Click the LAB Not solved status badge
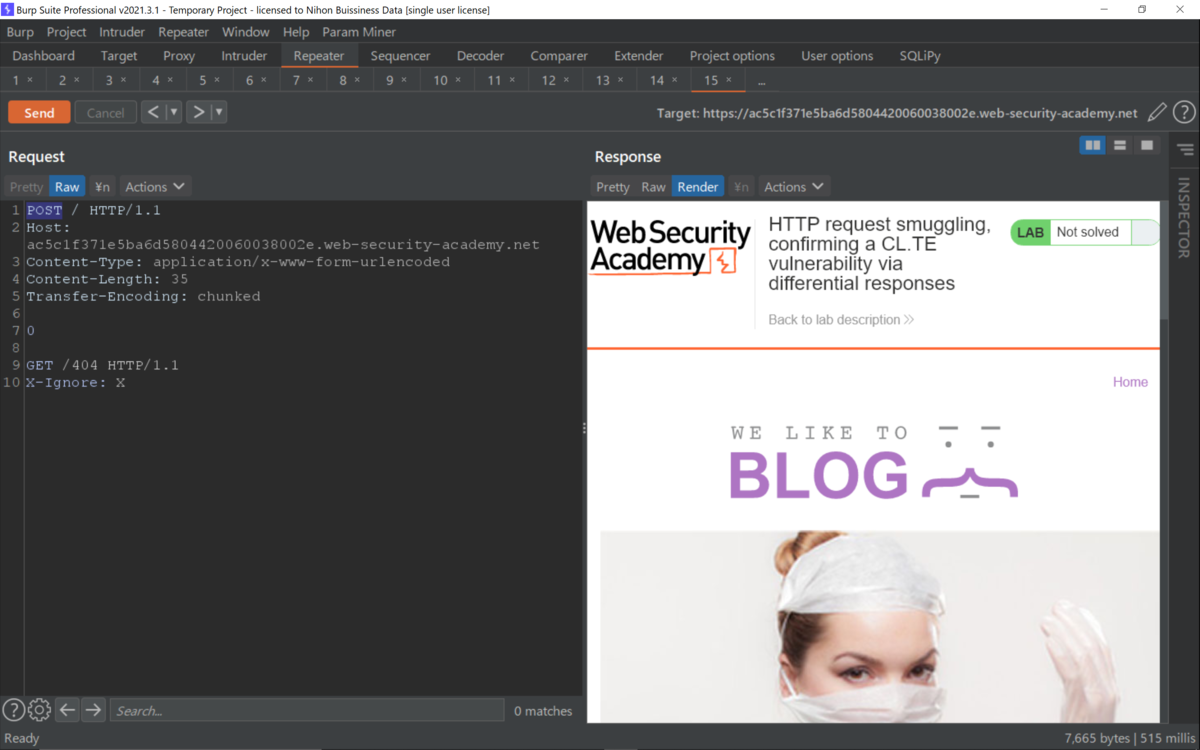 (1084, 232)
